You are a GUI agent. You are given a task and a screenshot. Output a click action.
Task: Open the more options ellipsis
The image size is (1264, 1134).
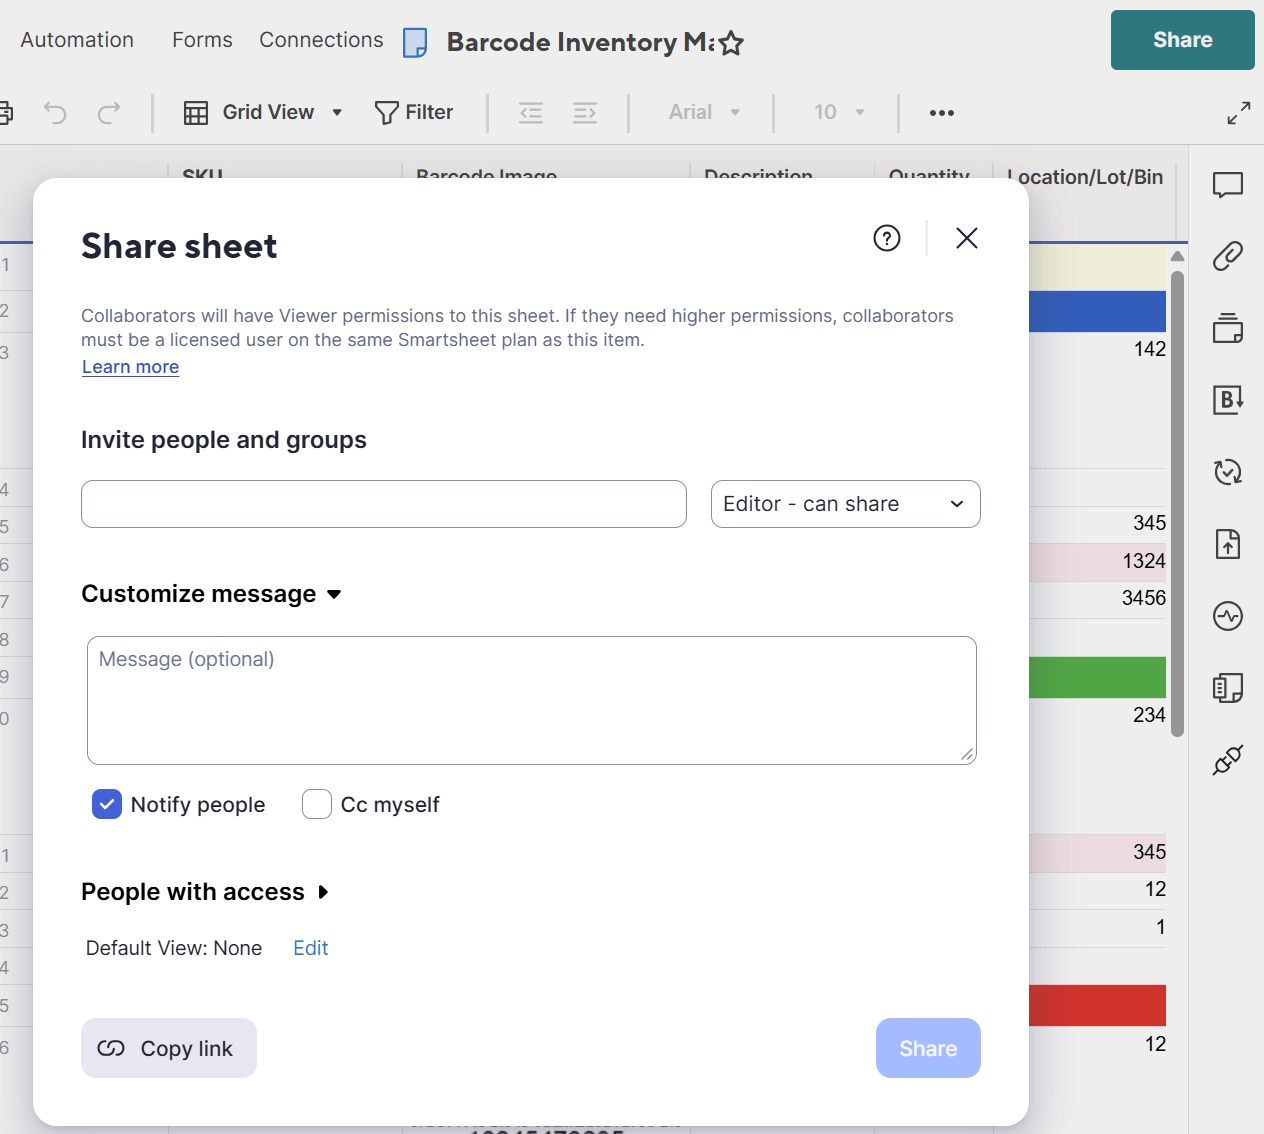click(x=941, y=113)
